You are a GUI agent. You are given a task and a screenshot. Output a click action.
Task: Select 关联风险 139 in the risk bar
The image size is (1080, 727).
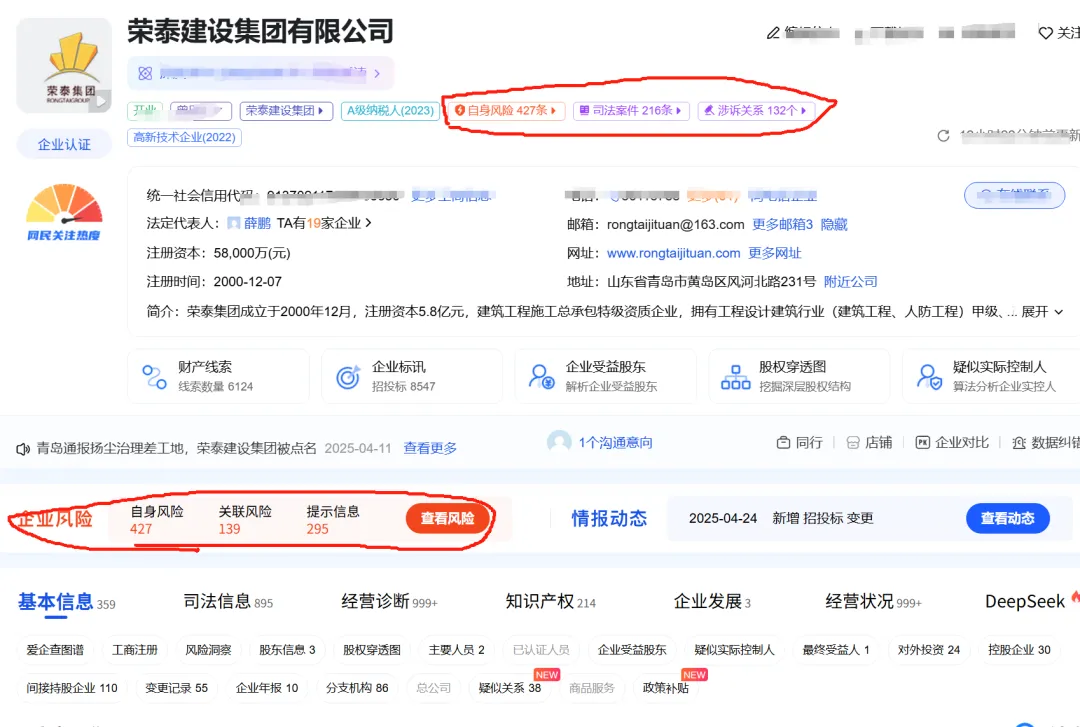click(x=245, y=520)
